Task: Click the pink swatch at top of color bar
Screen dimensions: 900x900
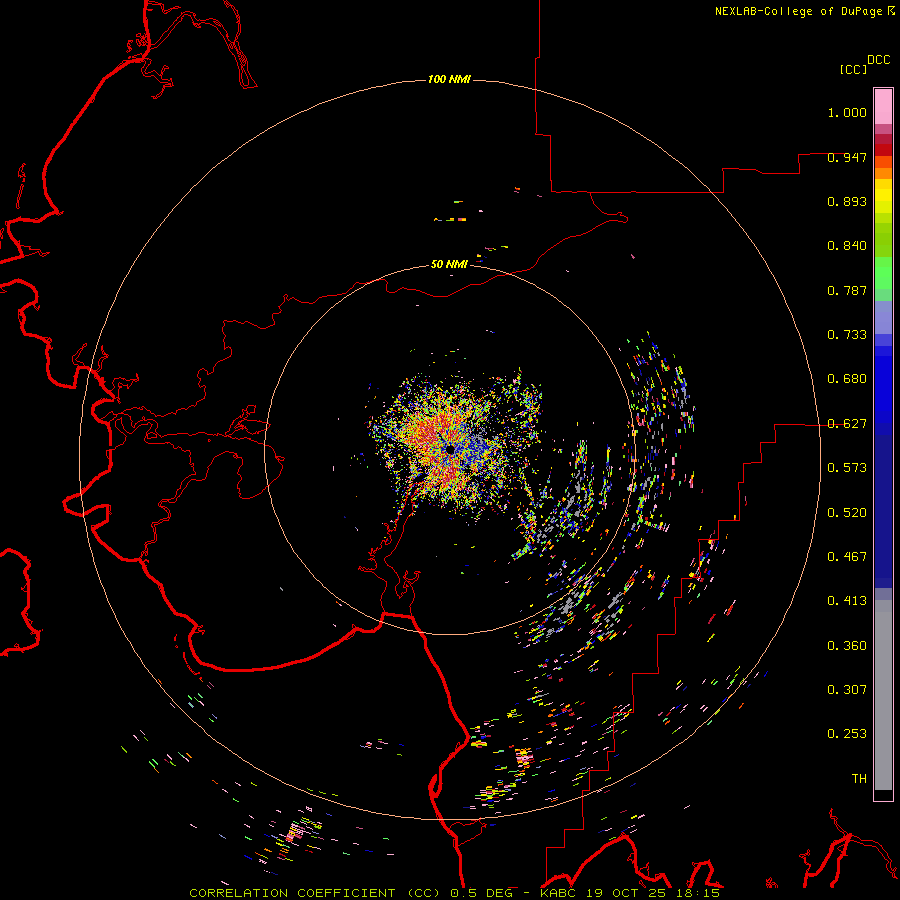Action: pyautogui.click(x=883, y=107)
